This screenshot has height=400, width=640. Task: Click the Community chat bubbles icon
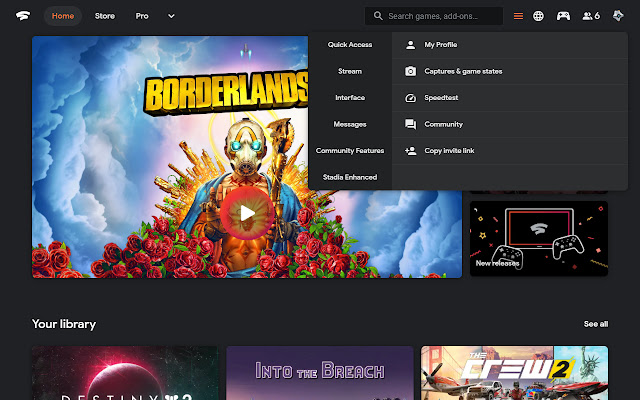[410, 124]
